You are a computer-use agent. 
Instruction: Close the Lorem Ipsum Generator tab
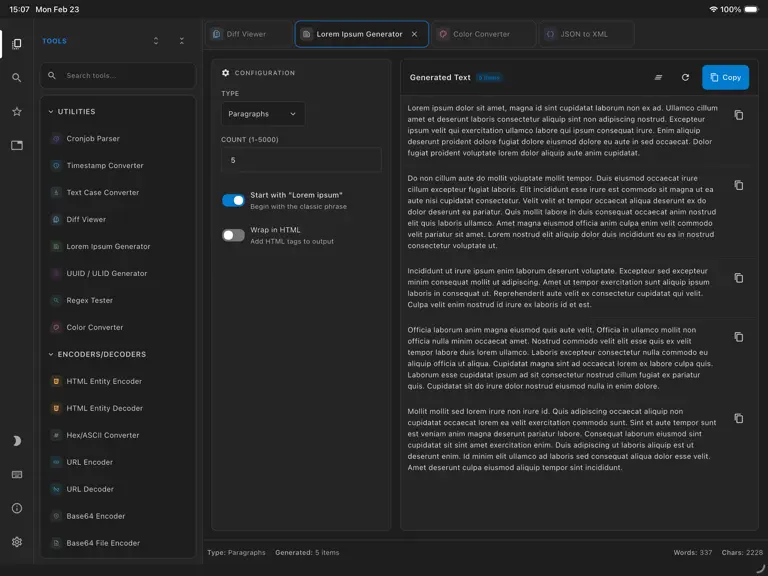414,34
